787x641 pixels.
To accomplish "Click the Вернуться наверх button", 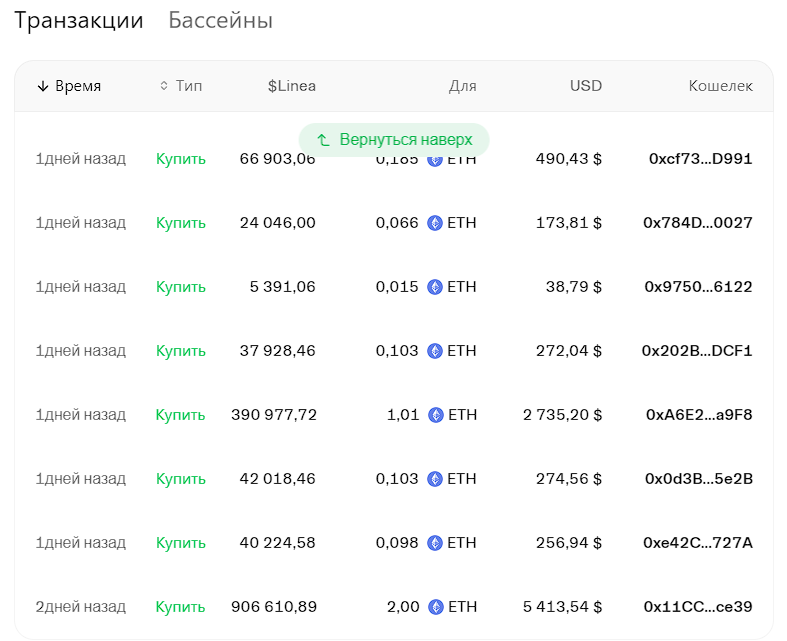I will coord(393,140).
